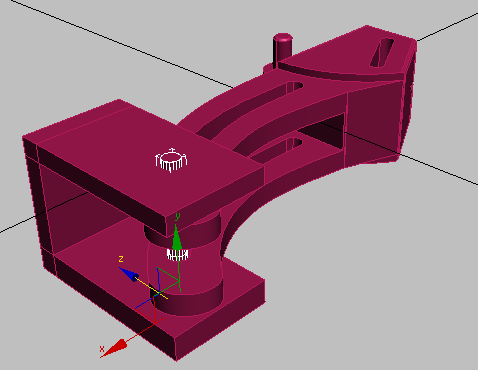
Task: Select the white helper gizmo on the top plate
Action: (x=171, y=161)
